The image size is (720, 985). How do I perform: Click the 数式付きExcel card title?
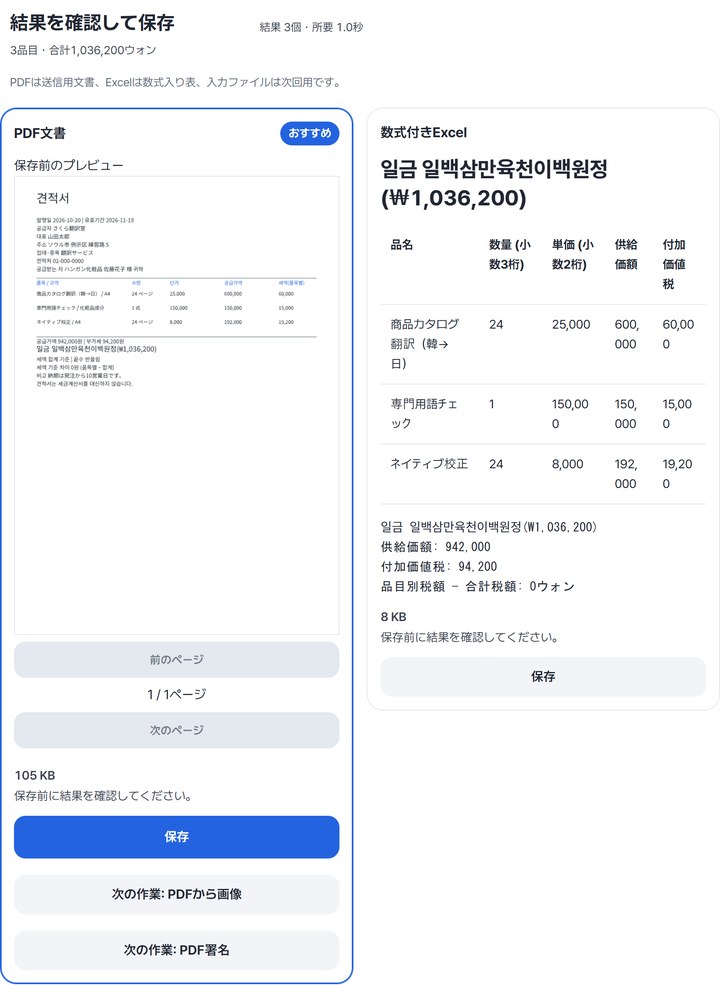tap(423, 133)
